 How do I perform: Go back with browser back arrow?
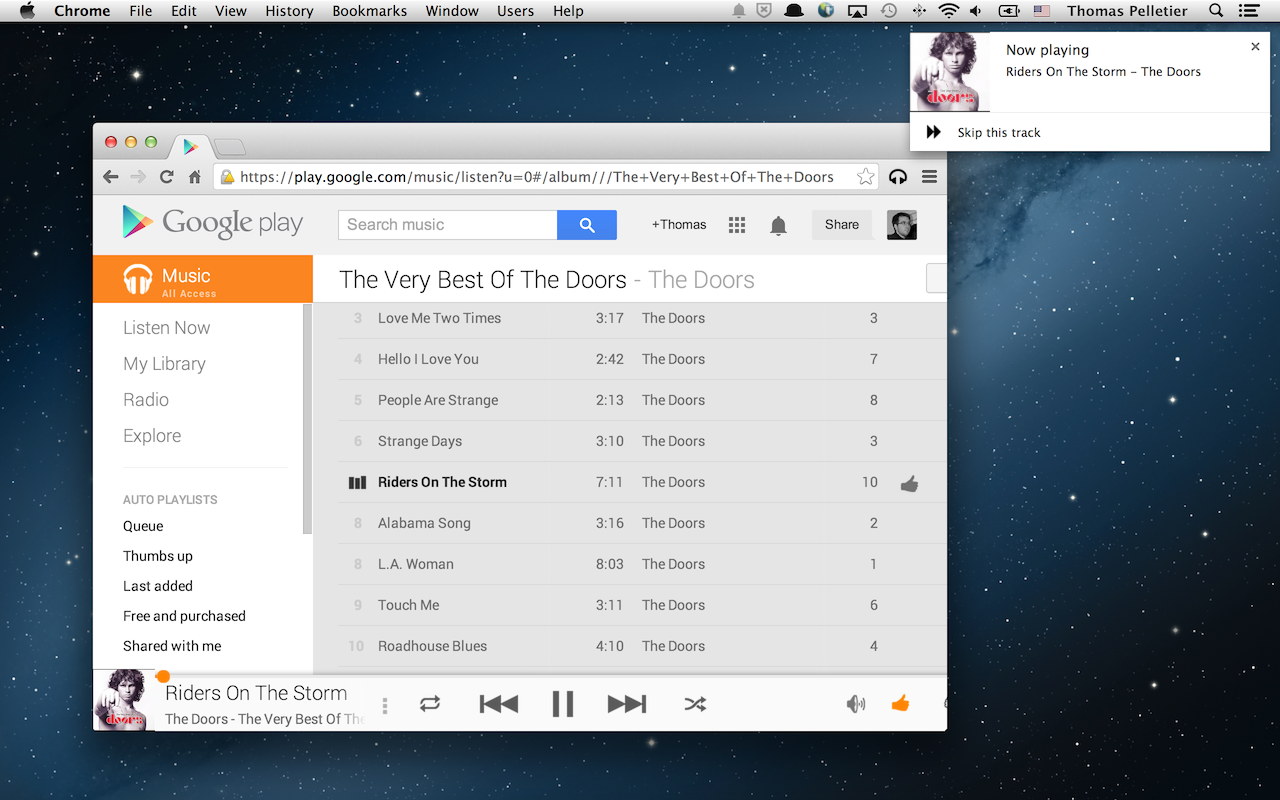pyautogui.click(x=111, y=177)
